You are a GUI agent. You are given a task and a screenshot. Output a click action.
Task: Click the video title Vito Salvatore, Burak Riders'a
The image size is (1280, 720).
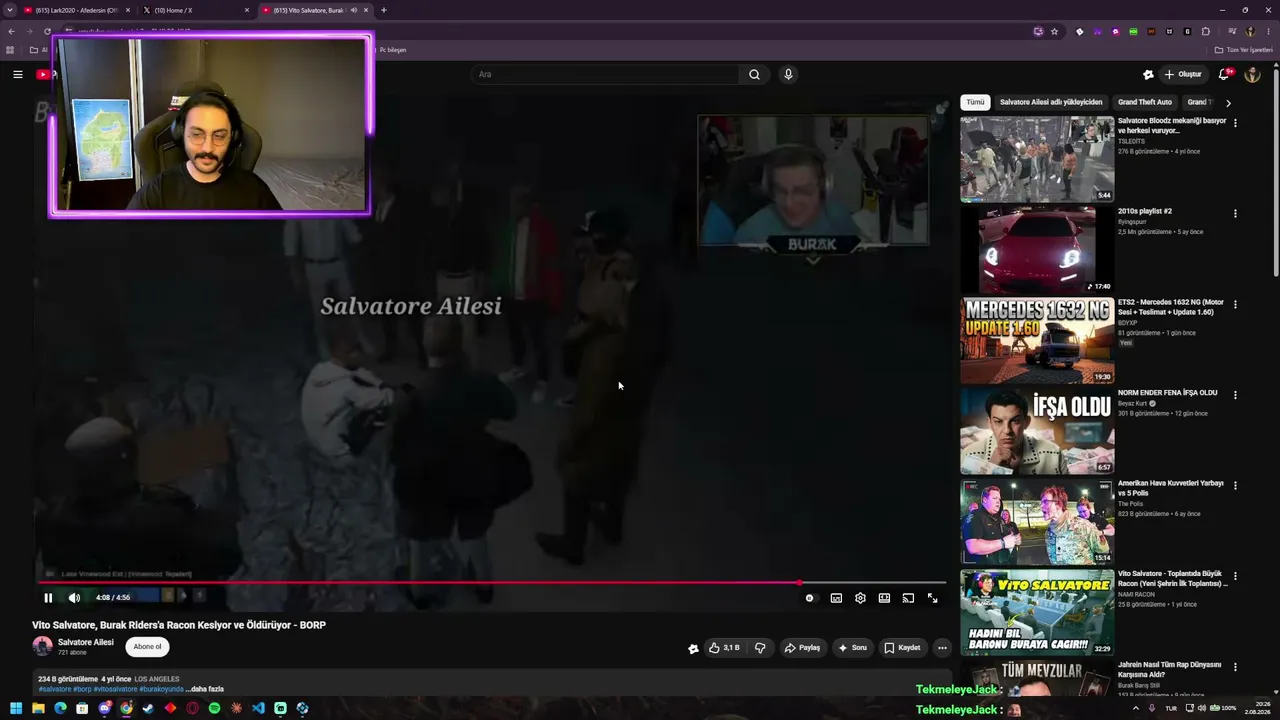coord(179,625)
